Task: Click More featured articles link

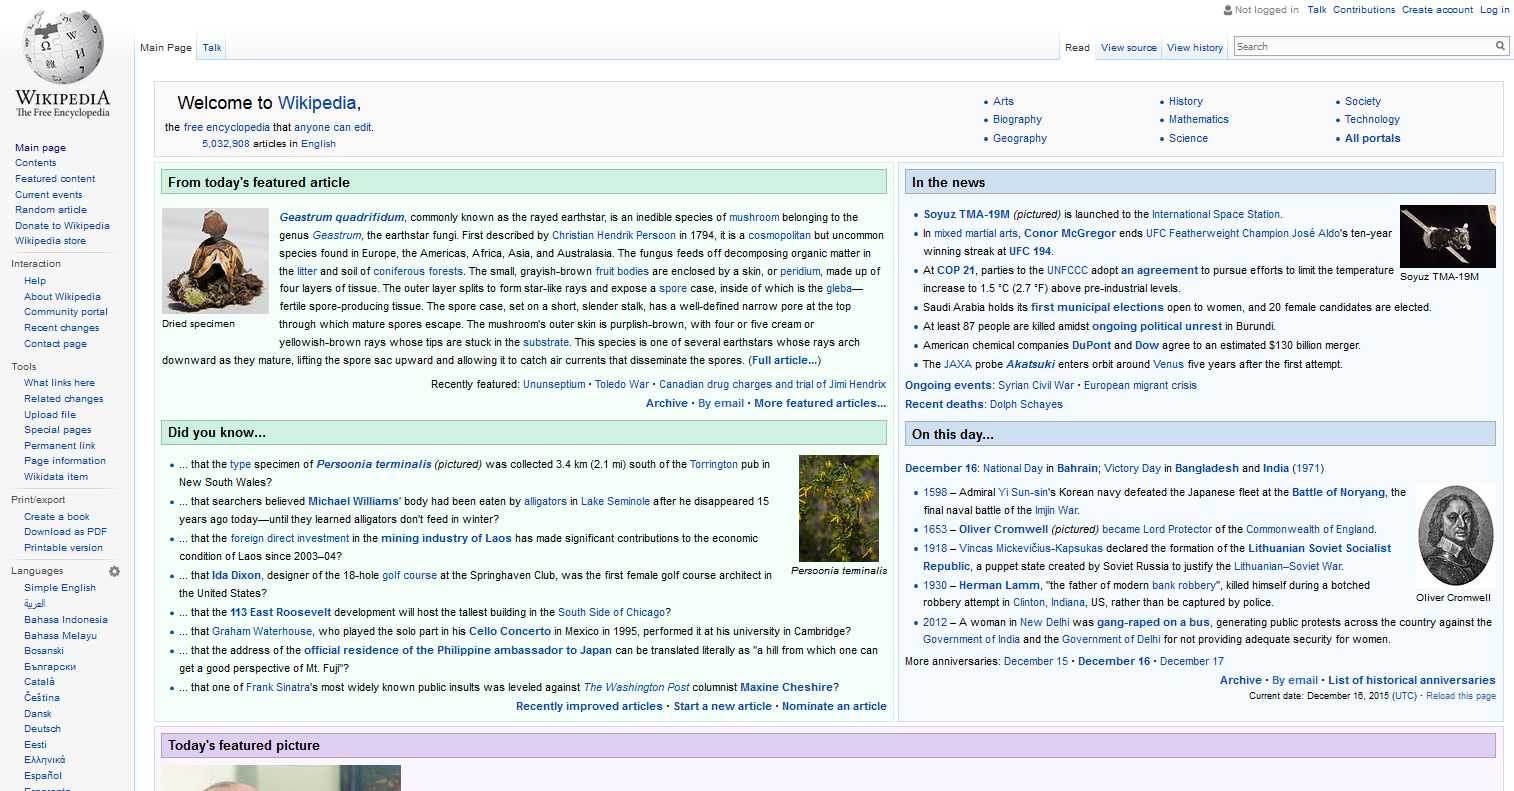Action: [820, 403]
